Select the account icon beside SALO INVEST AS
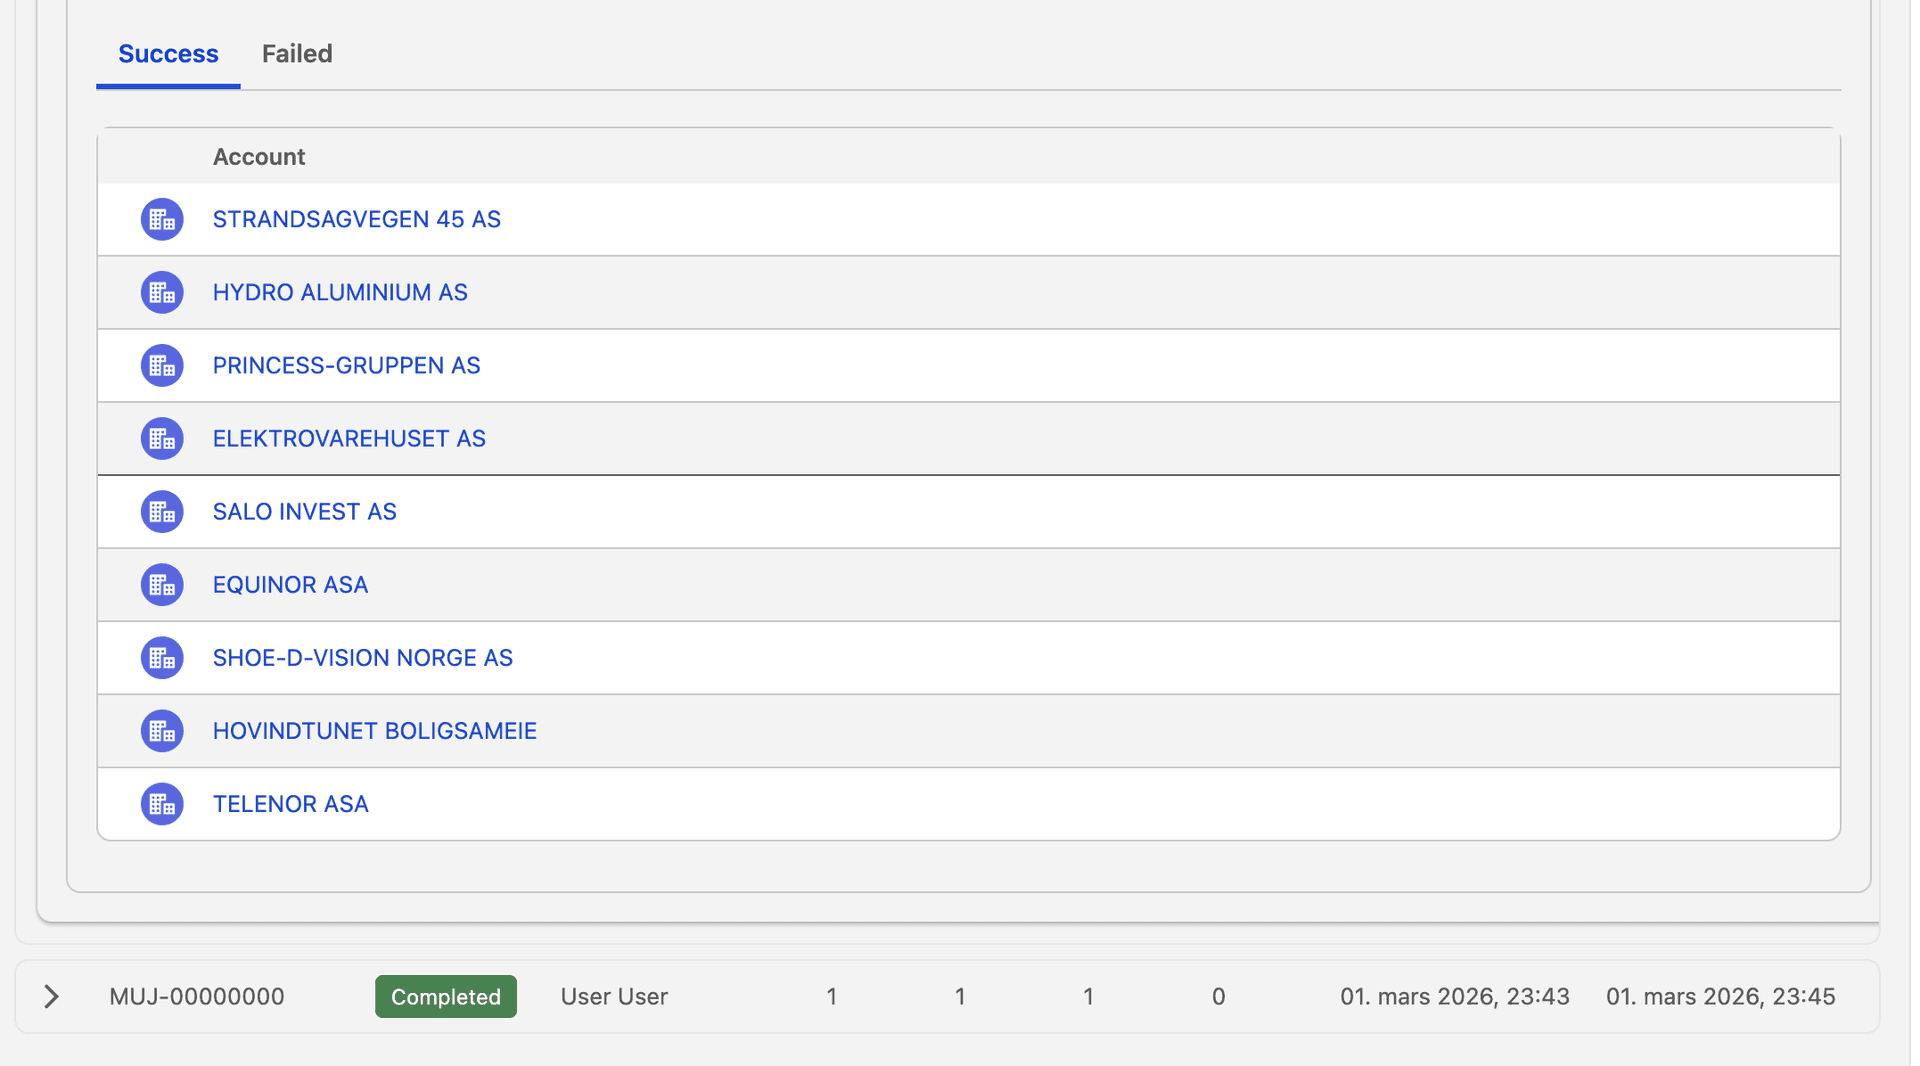Image resolution: width=1920 pixels, height=1066 pixels. click(161, 511)
